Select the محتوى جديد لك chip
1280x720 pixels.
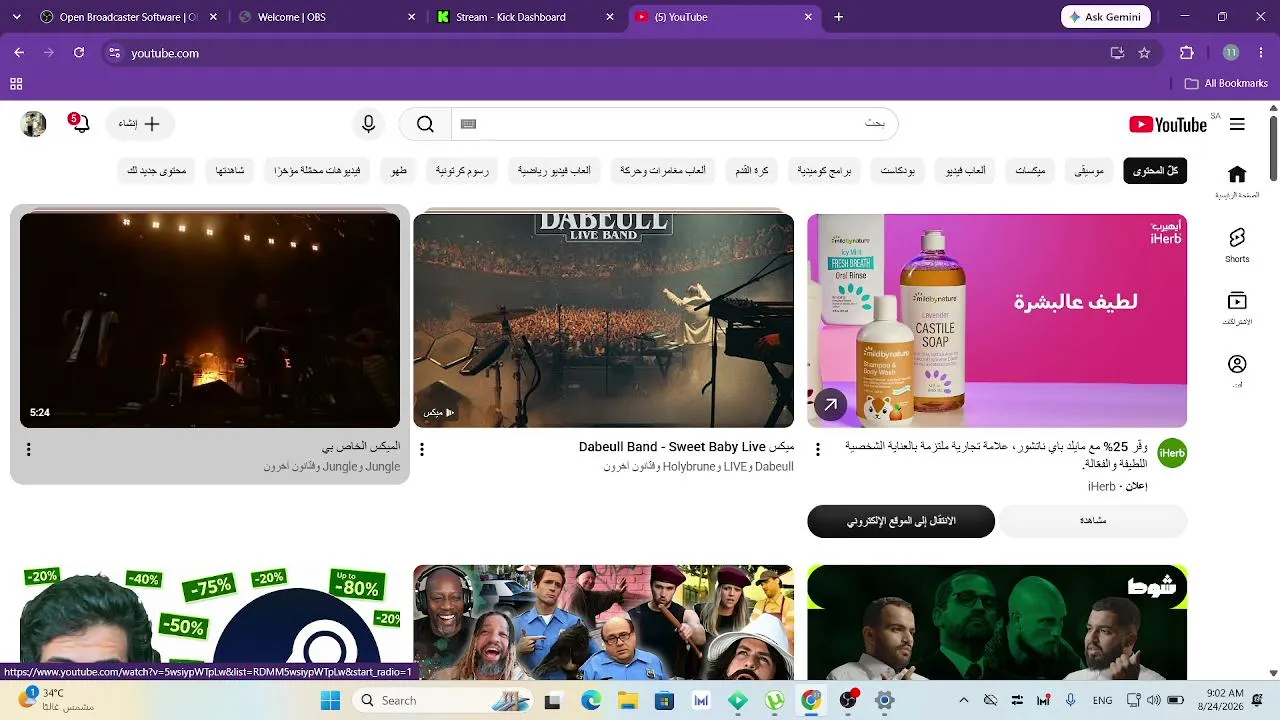click(x=157, y=171)
